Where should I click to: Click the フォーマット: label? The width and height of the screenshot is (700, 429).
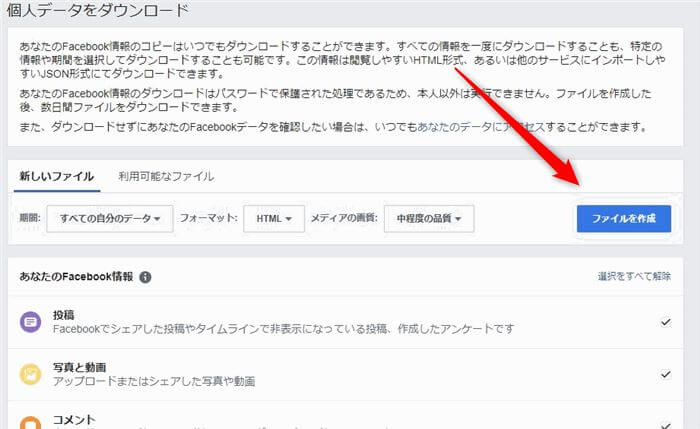[208, 218]
